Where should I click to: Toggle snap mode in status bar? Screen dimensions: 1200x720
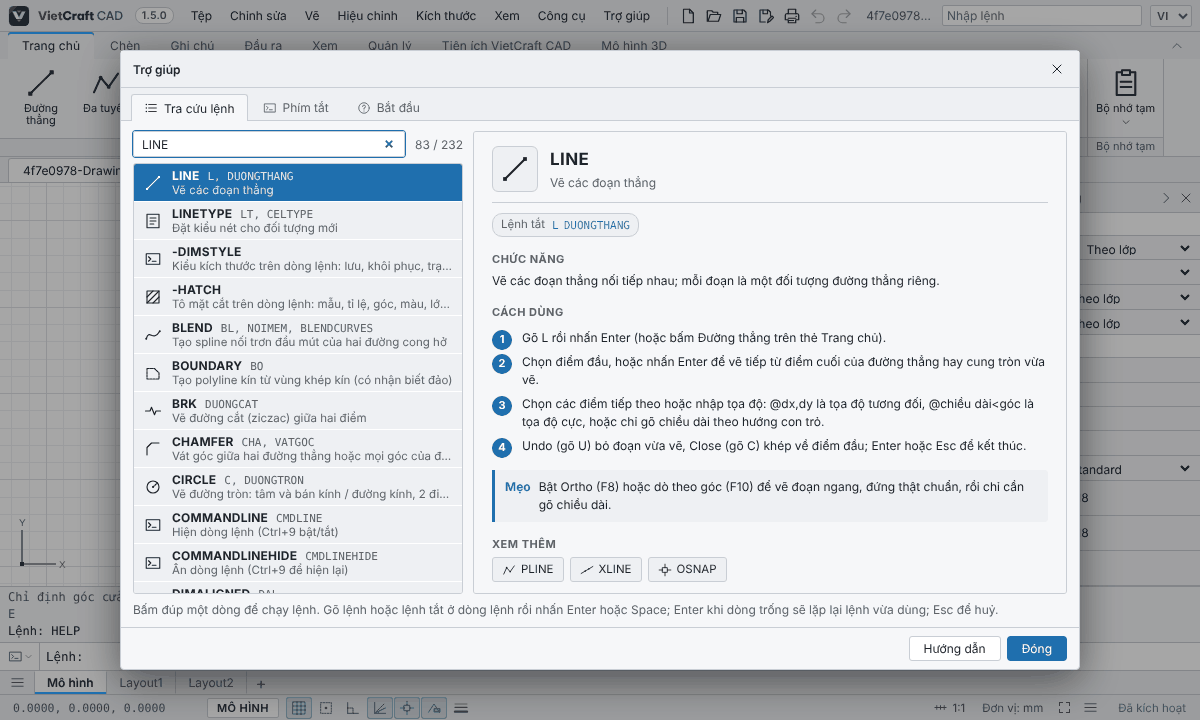pyautogui.click(x=325, y=708)
